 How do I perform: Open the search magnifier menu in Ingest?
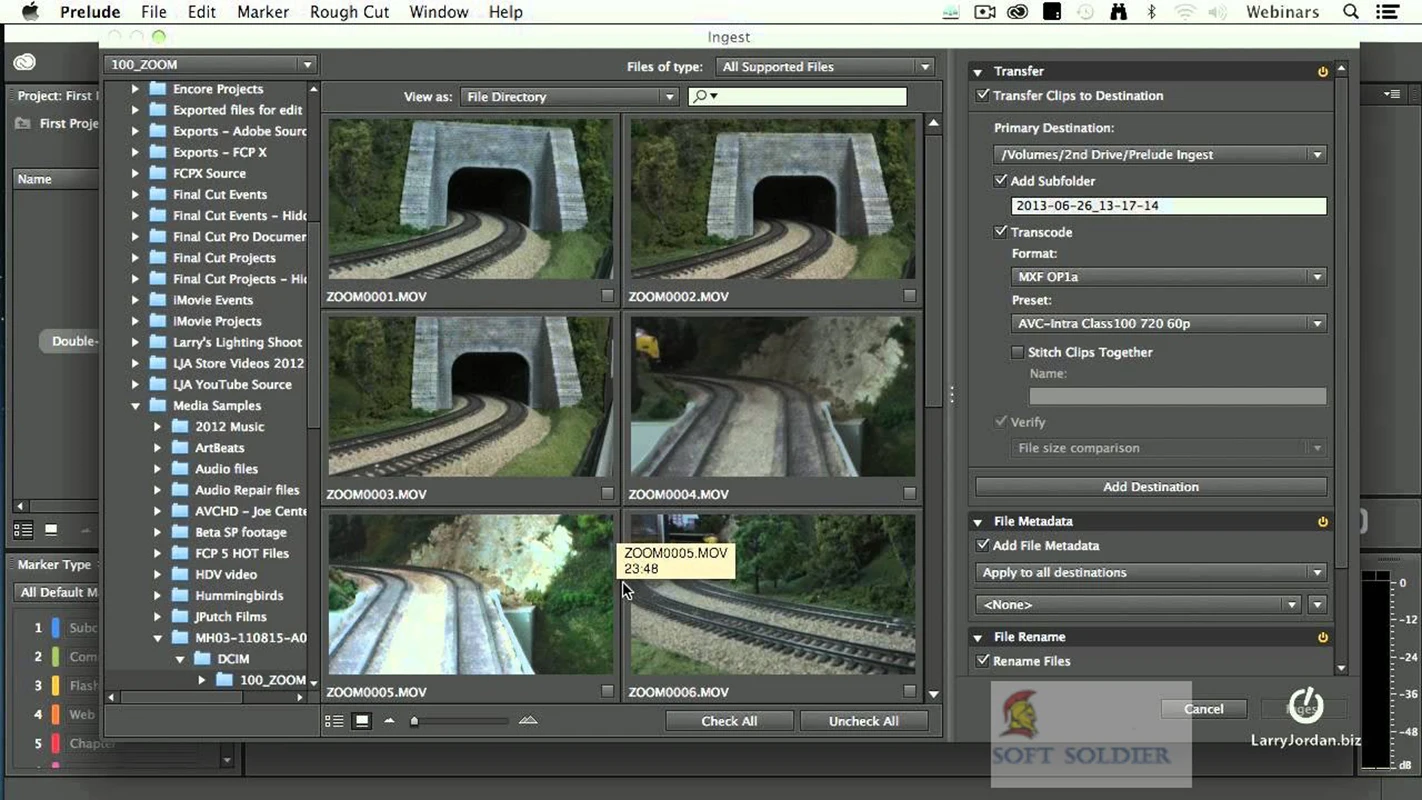(705, 96)
